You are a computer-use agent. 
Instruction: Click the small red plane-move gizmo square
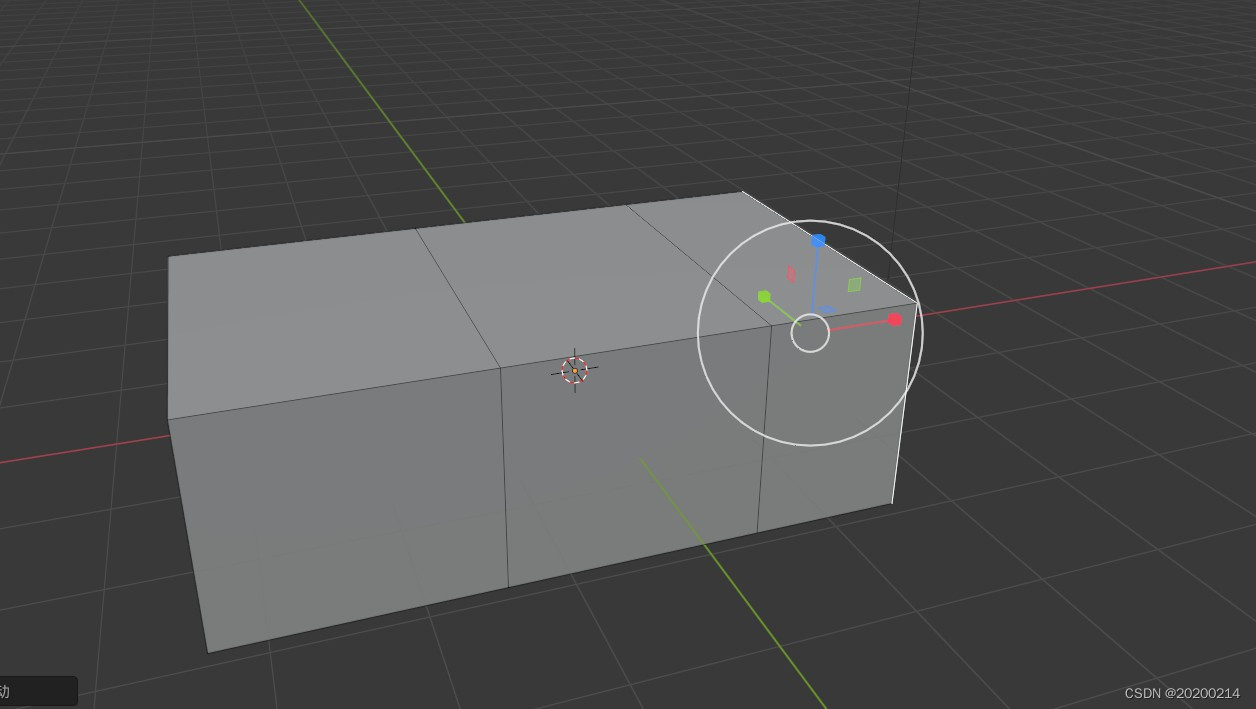[791, 274]
